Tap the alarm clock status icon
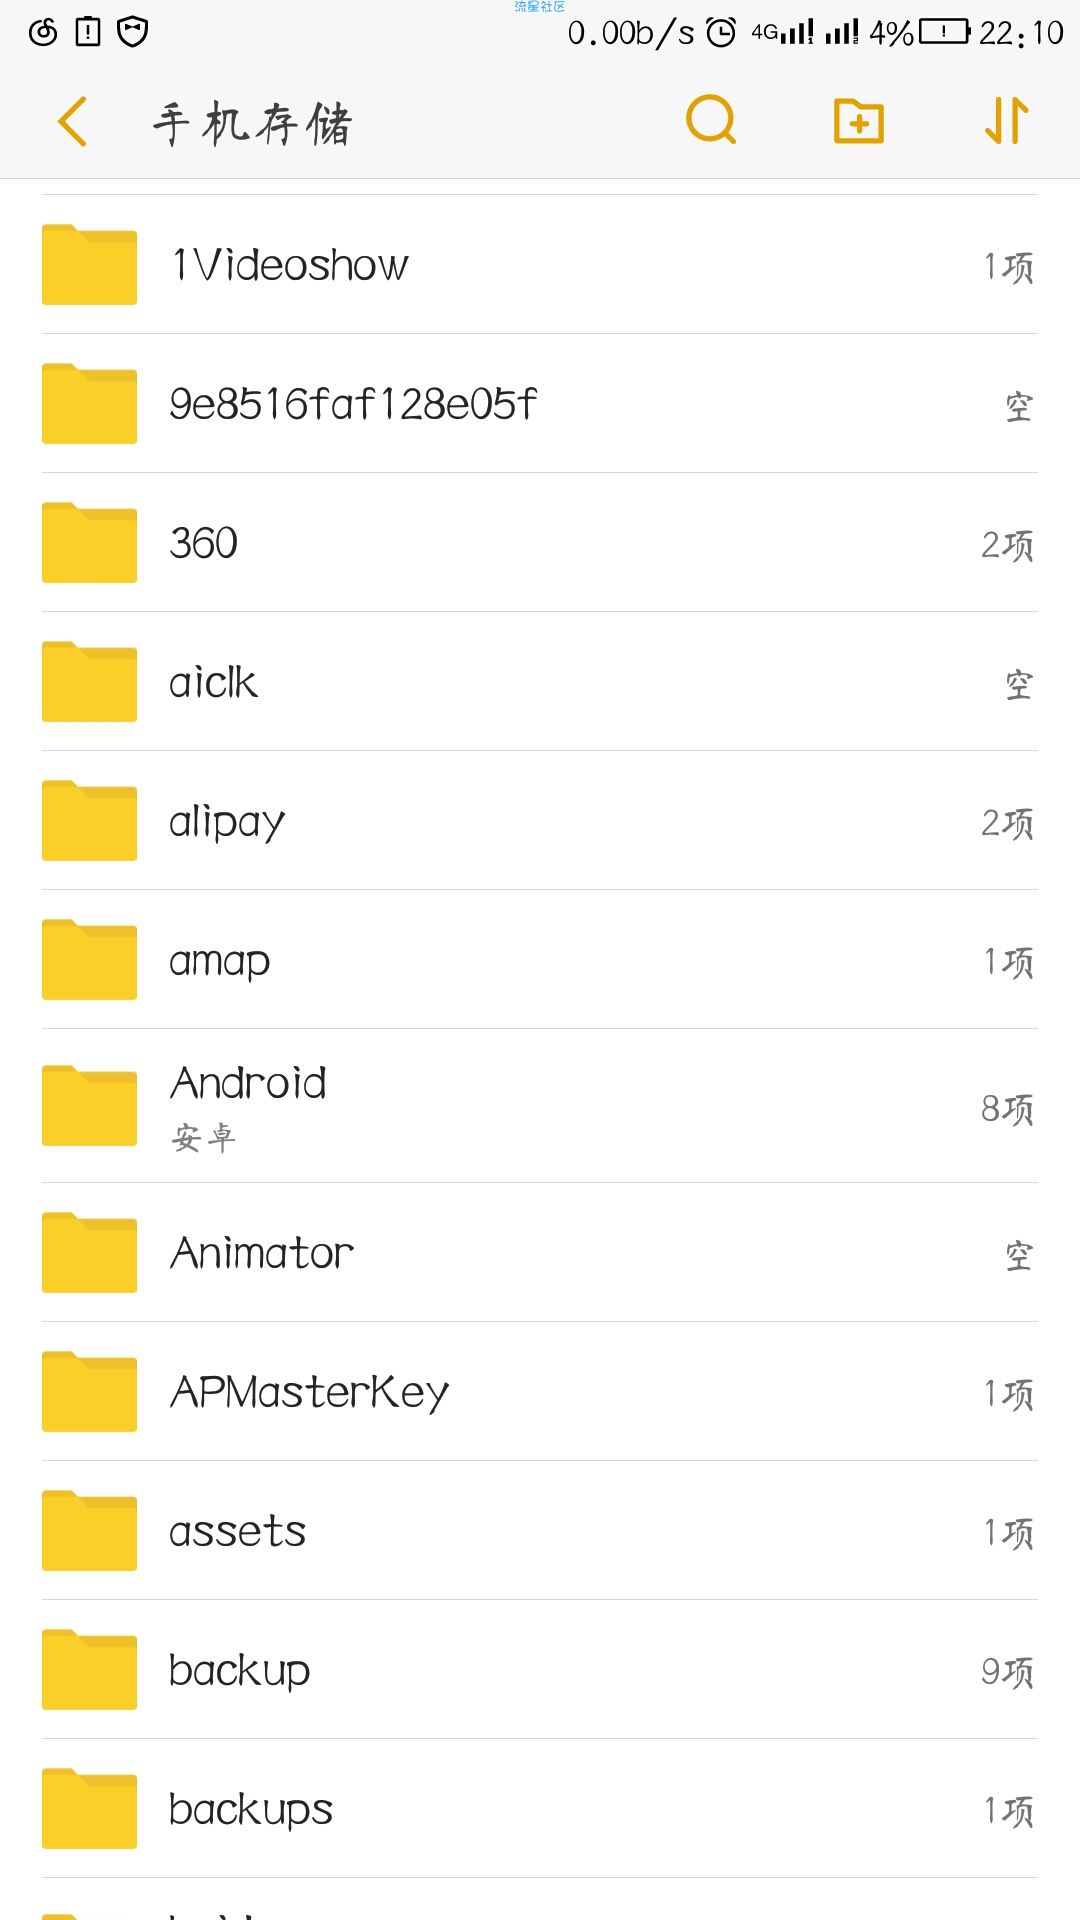Image resolution: width=1080 pixels, height=1920 pixels. pos(721,33)
